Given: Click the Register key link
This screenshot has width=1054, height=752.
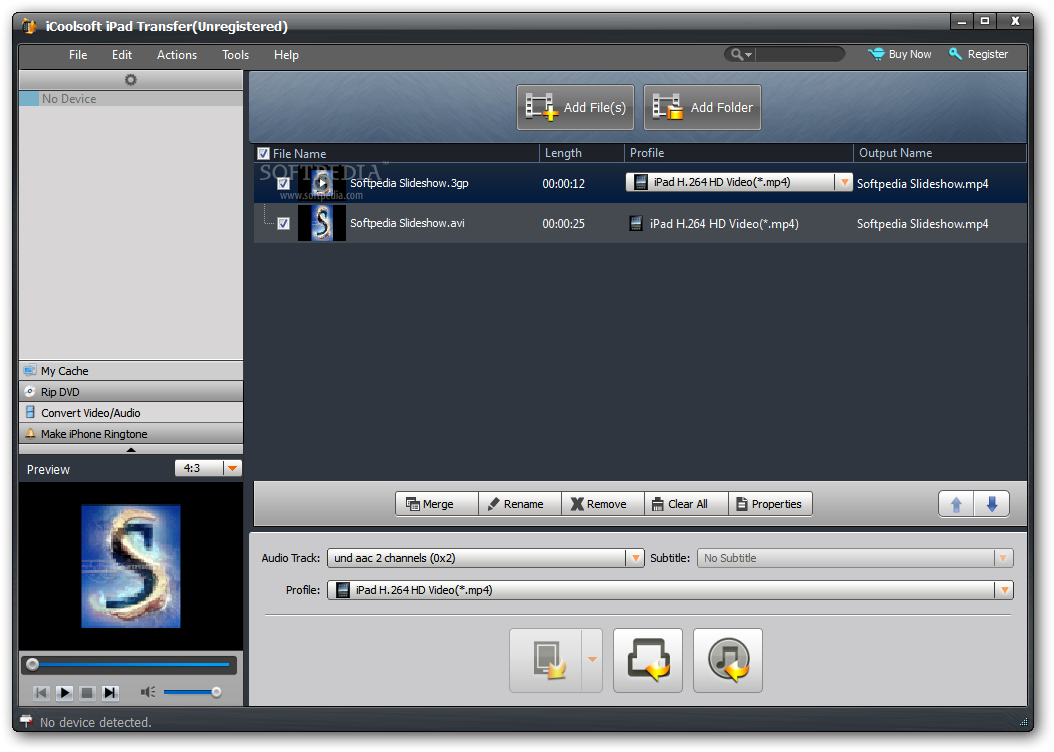Looking at the screenshot, I should pos(978,54).
